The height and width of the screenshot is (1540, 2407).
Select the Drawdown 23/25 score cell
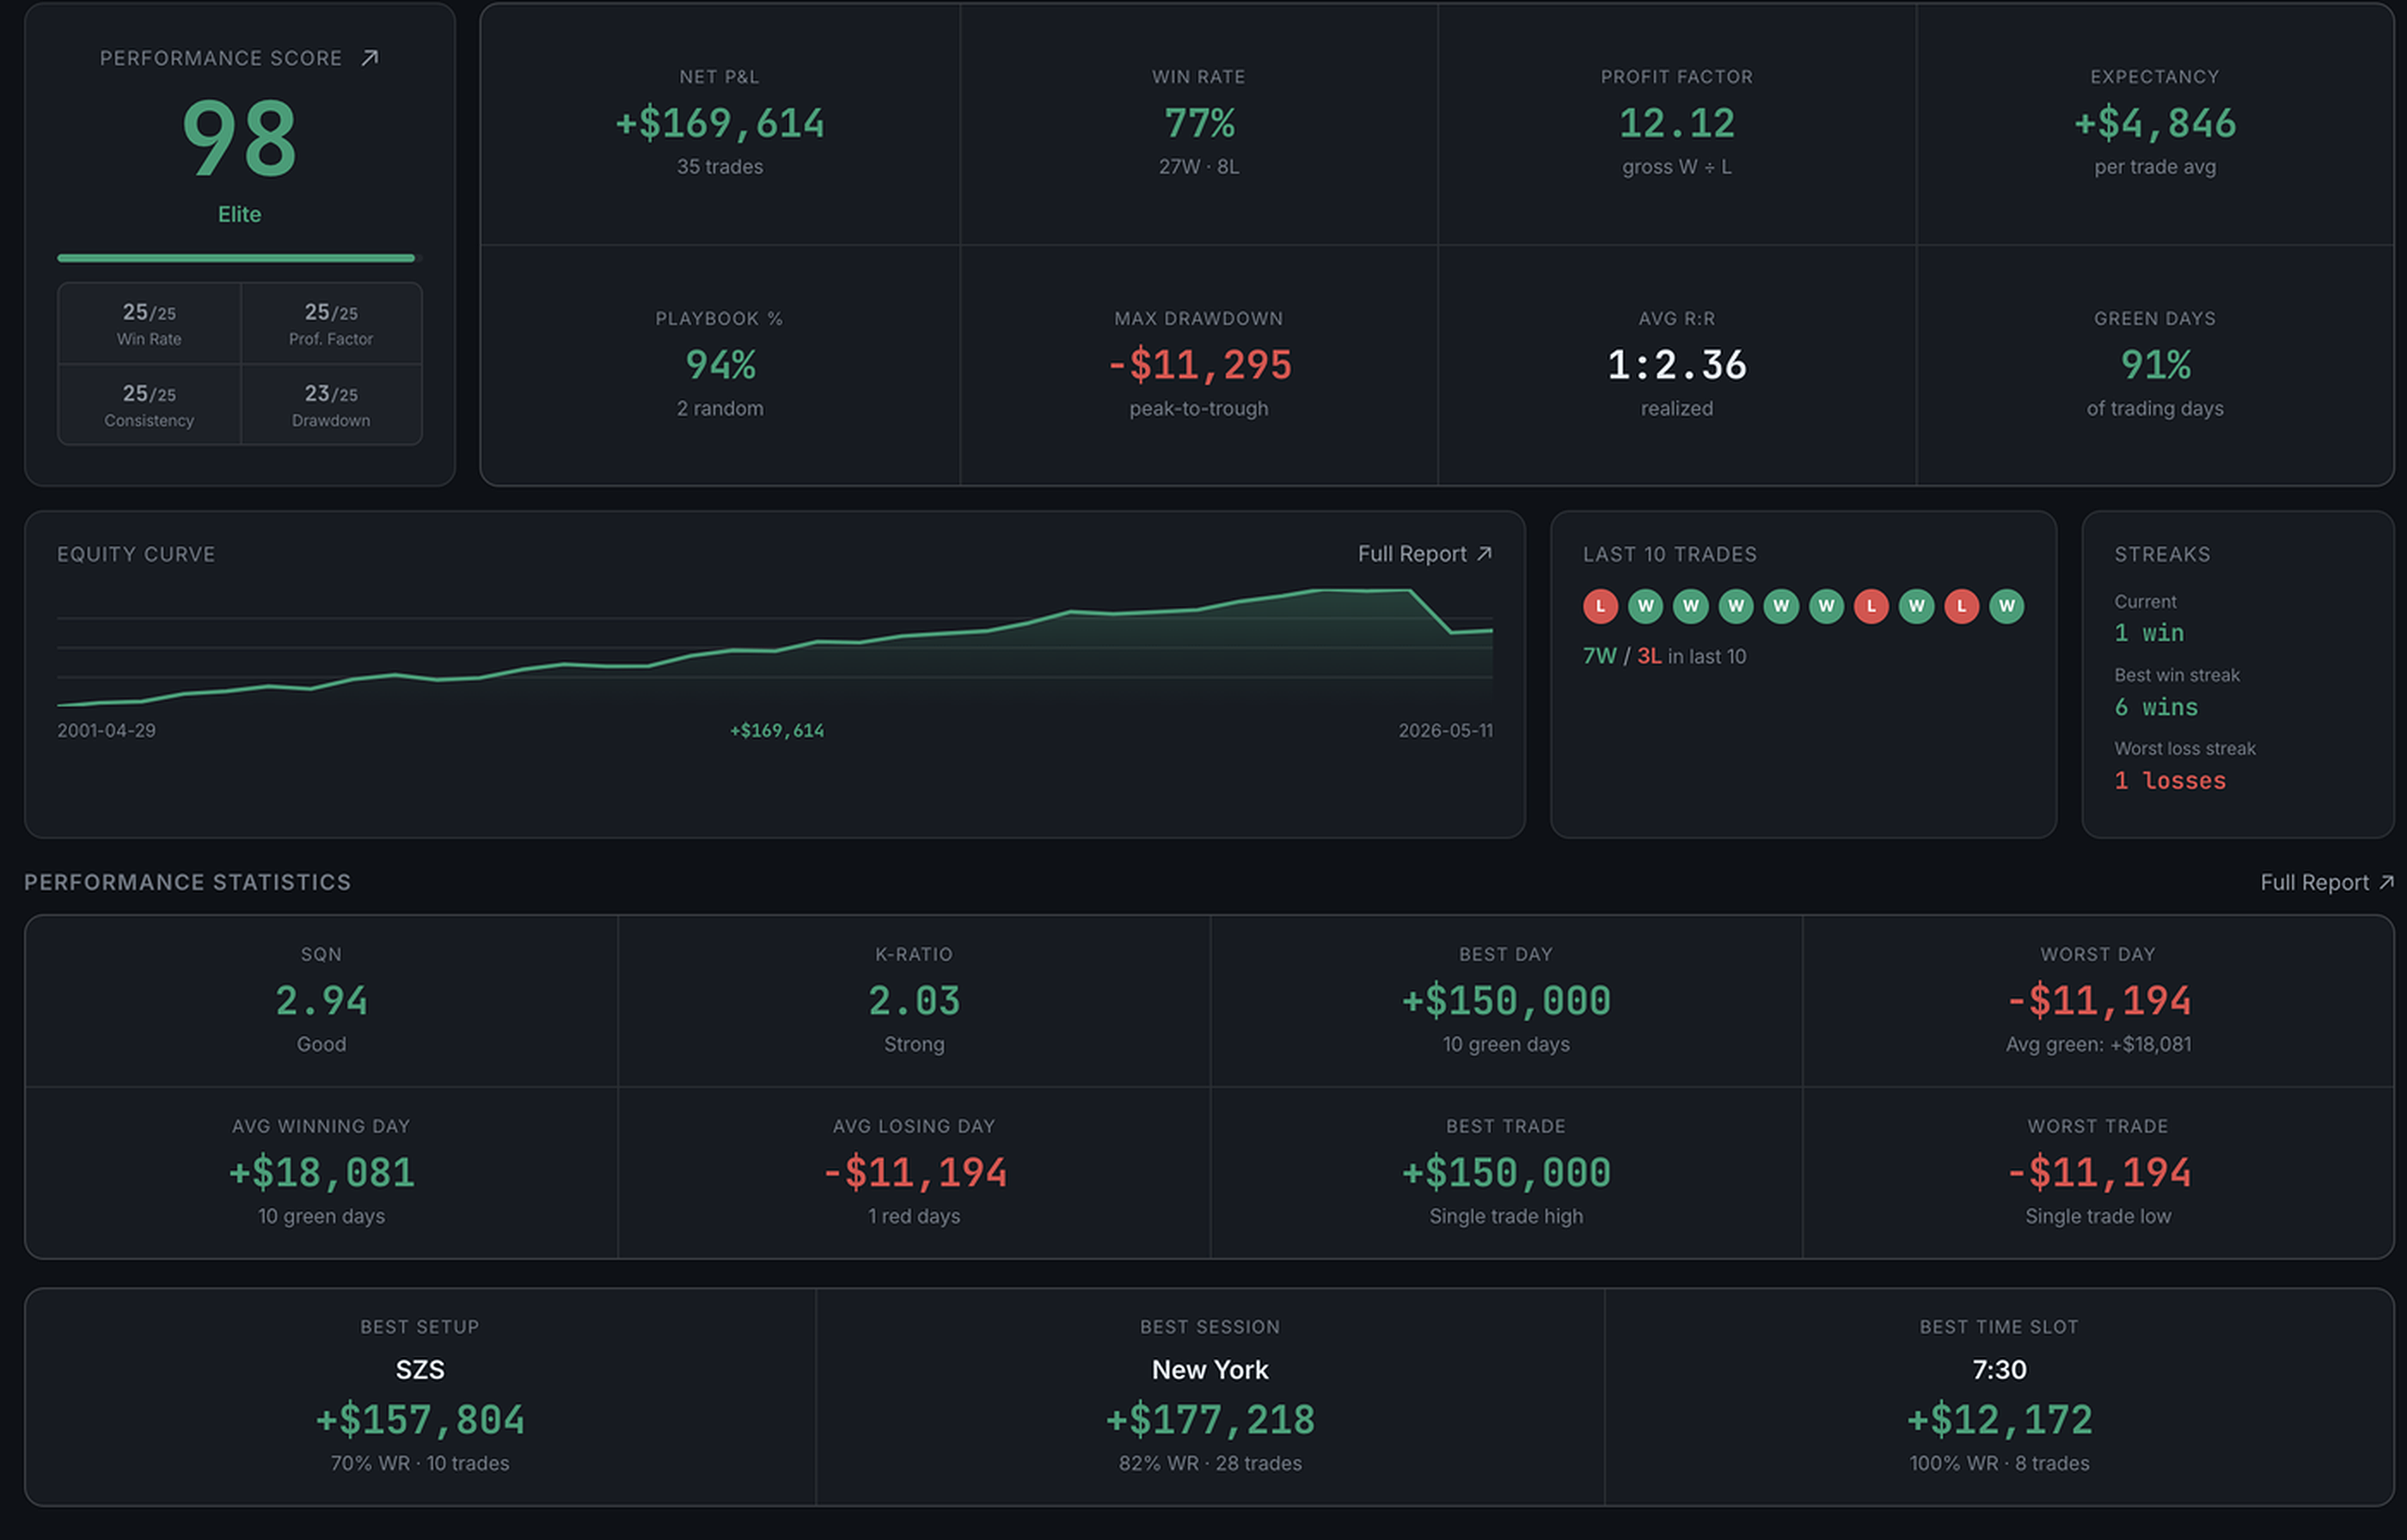pos(331,405)
